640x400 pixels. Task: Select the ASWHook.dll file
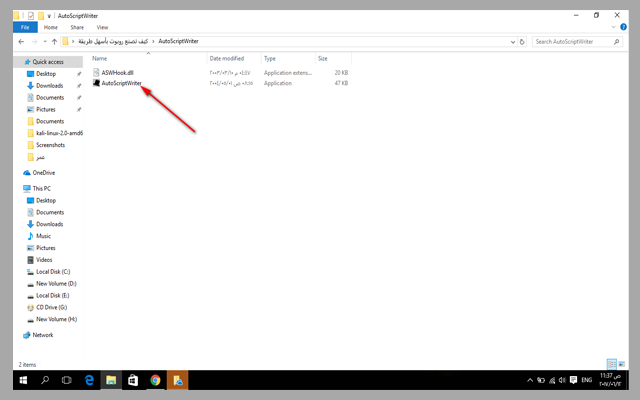click(x=117, y=73)
